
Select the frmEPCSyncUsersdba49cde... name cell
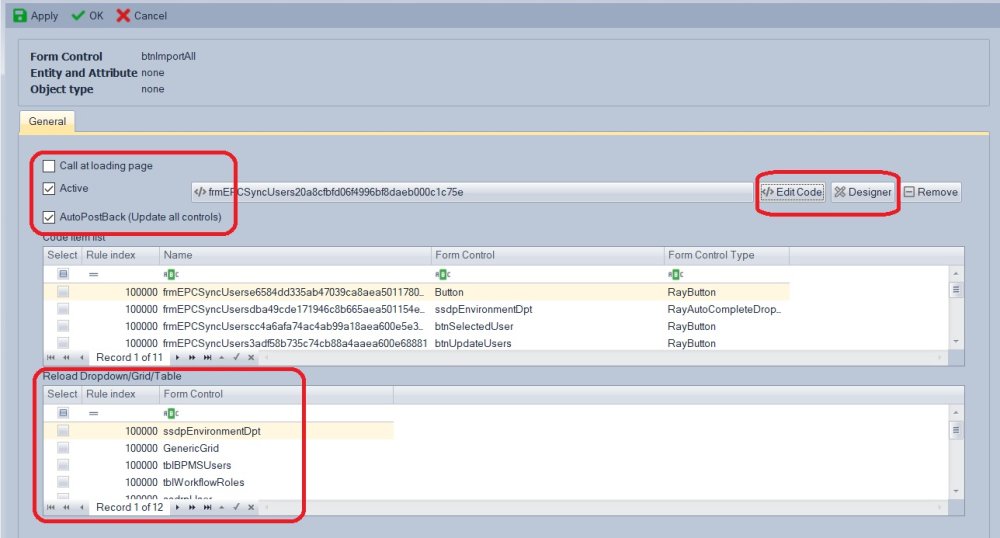point(294,309)
